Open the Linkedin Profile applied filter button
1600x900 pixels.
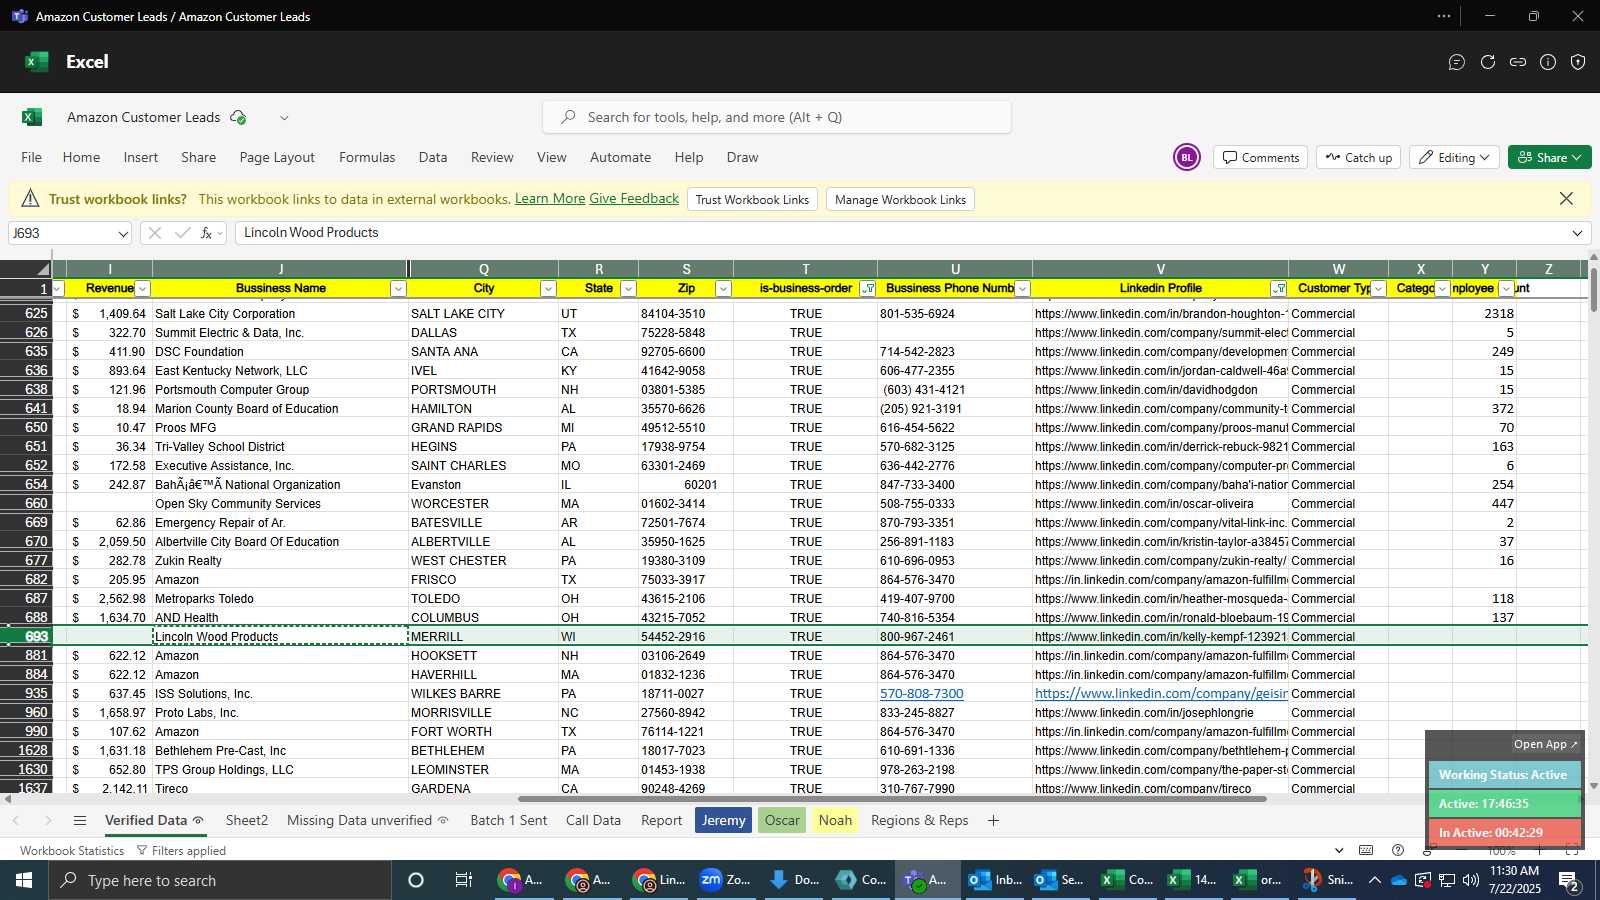pos(1278,288)
